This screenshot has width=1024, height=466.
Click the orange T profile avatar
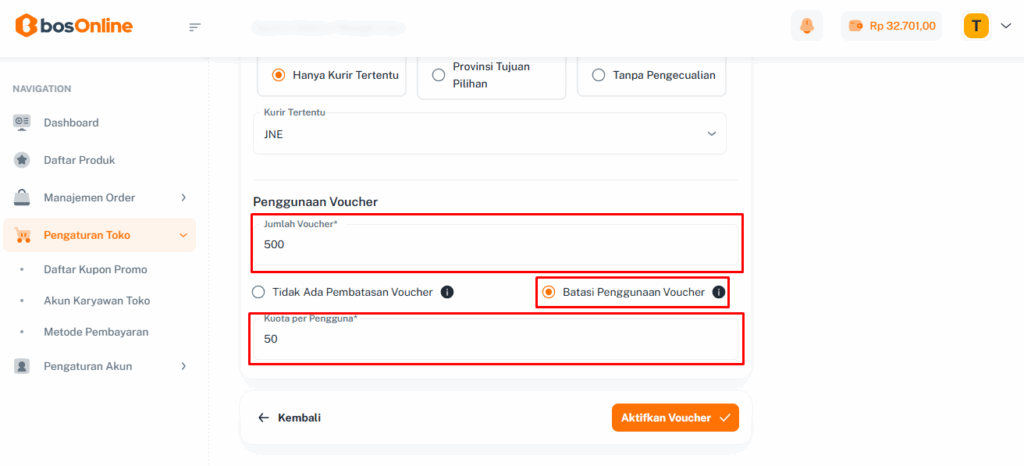click(x=976, y=26)
